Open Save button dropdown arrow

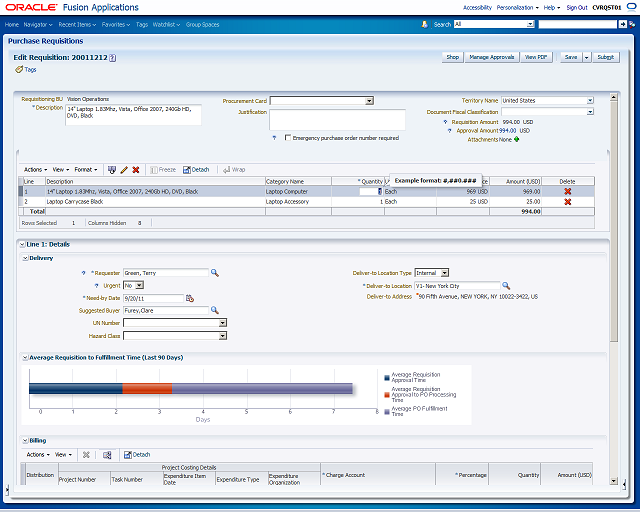coord(587,58)
